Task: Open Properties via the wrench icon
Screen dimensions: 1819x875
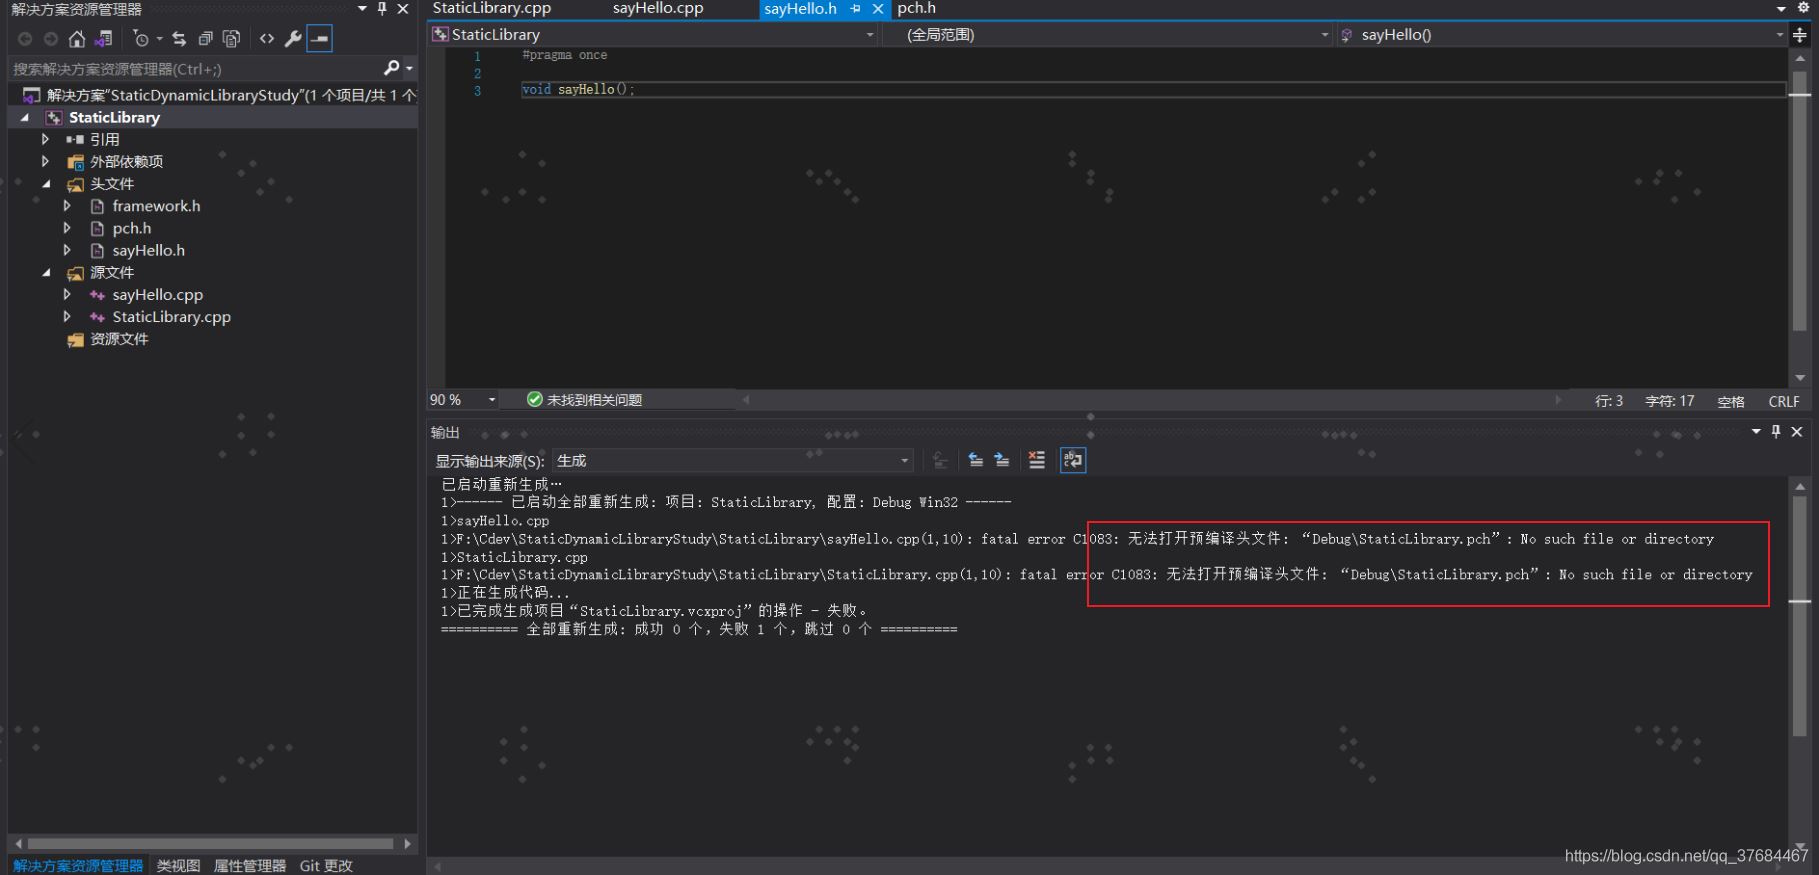Action: [x=293, y=39]
